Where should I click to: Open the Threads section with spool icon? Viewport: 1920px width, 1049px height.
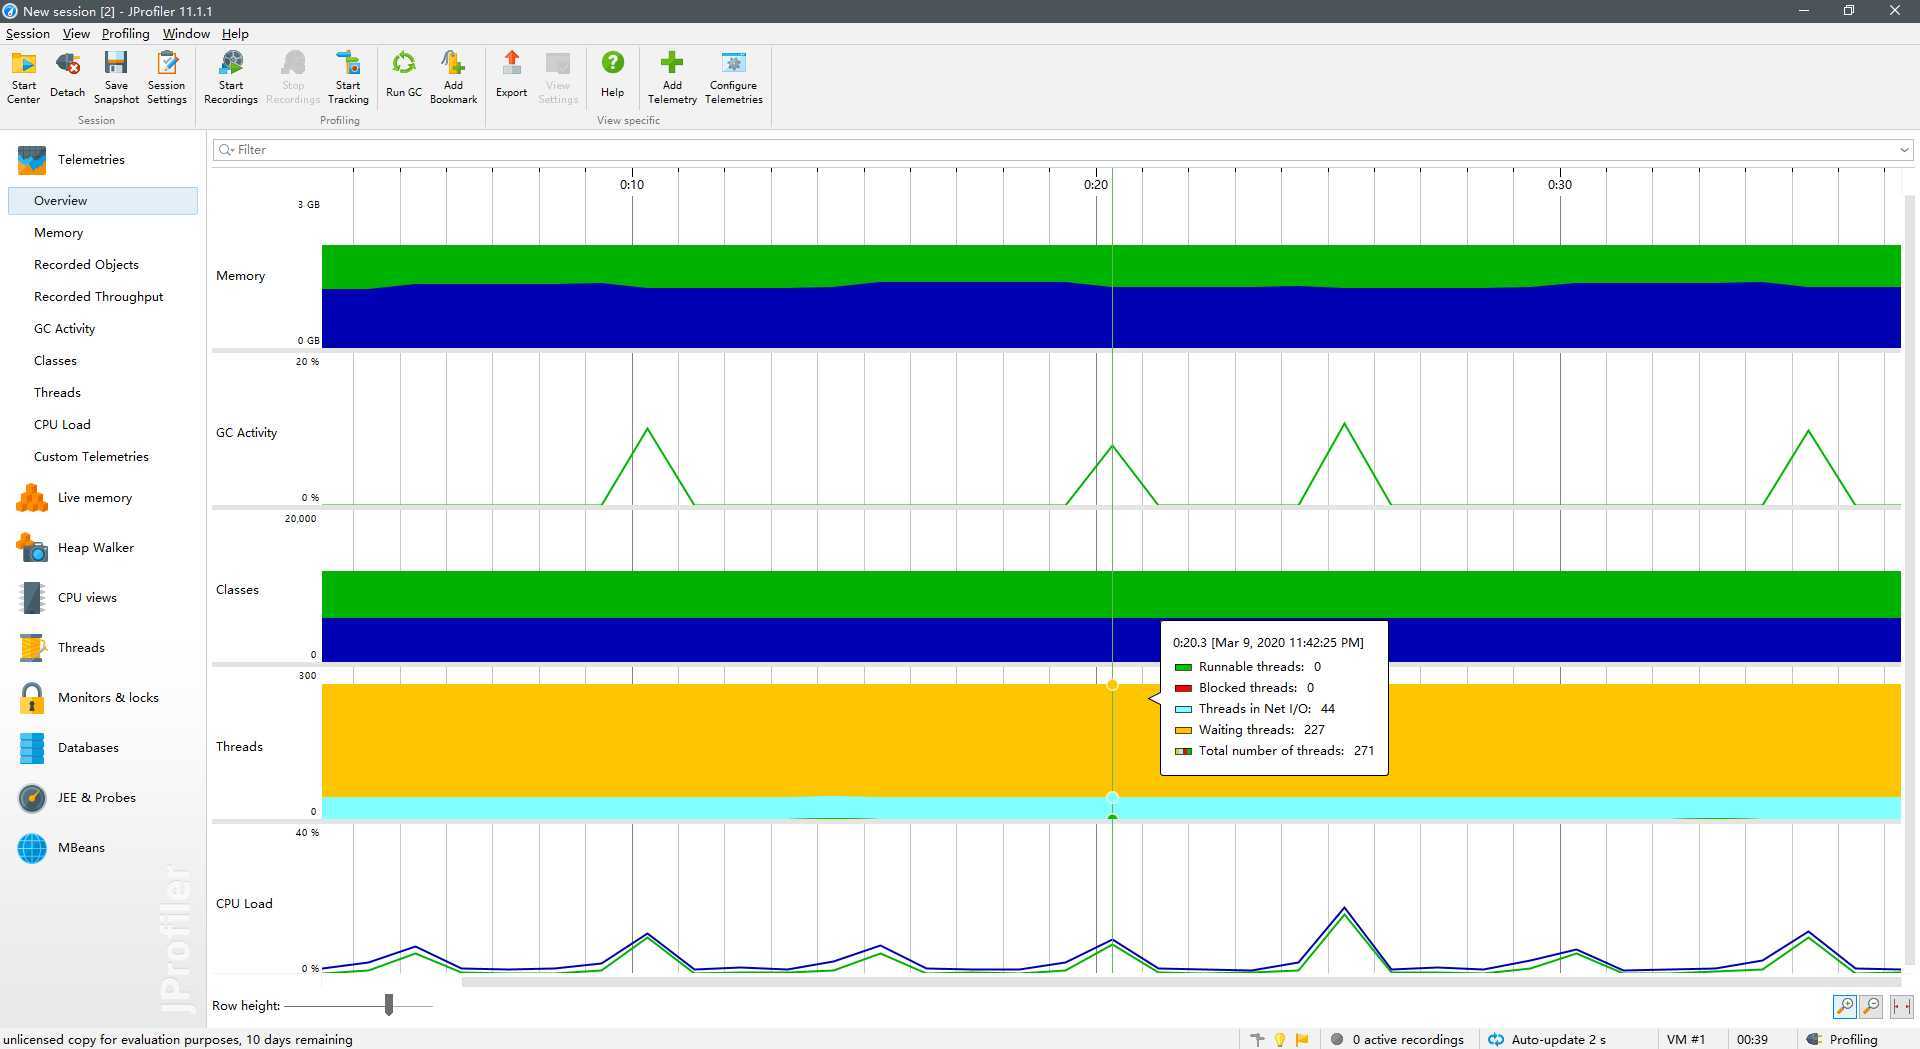[x=81, y=647]
